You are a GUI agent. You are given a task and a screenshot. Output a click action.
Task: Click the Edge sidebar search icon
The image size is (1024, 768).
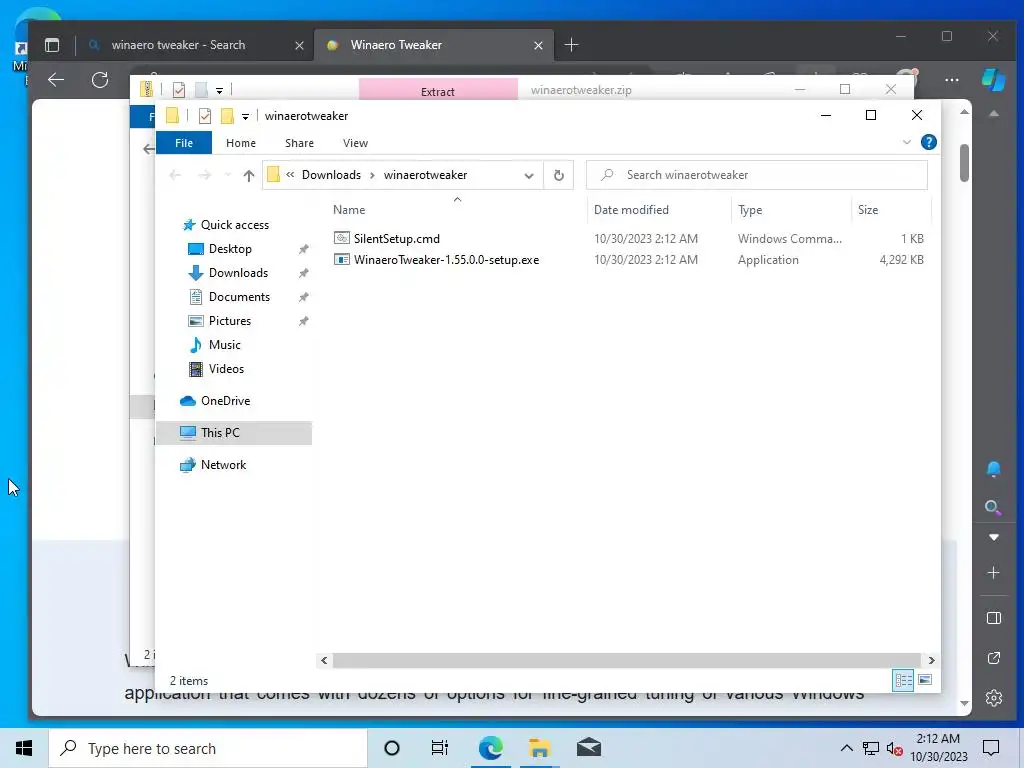click(993, 507)
